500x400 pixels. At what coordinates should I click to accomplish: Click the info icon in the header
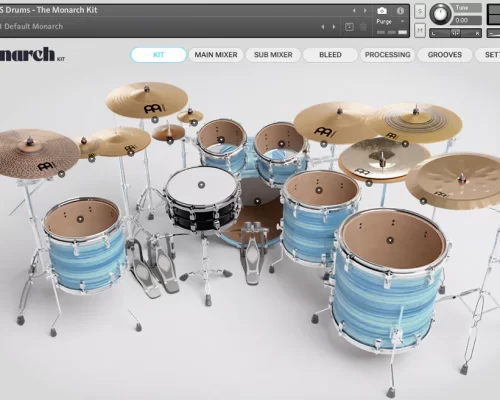[400, 11]
